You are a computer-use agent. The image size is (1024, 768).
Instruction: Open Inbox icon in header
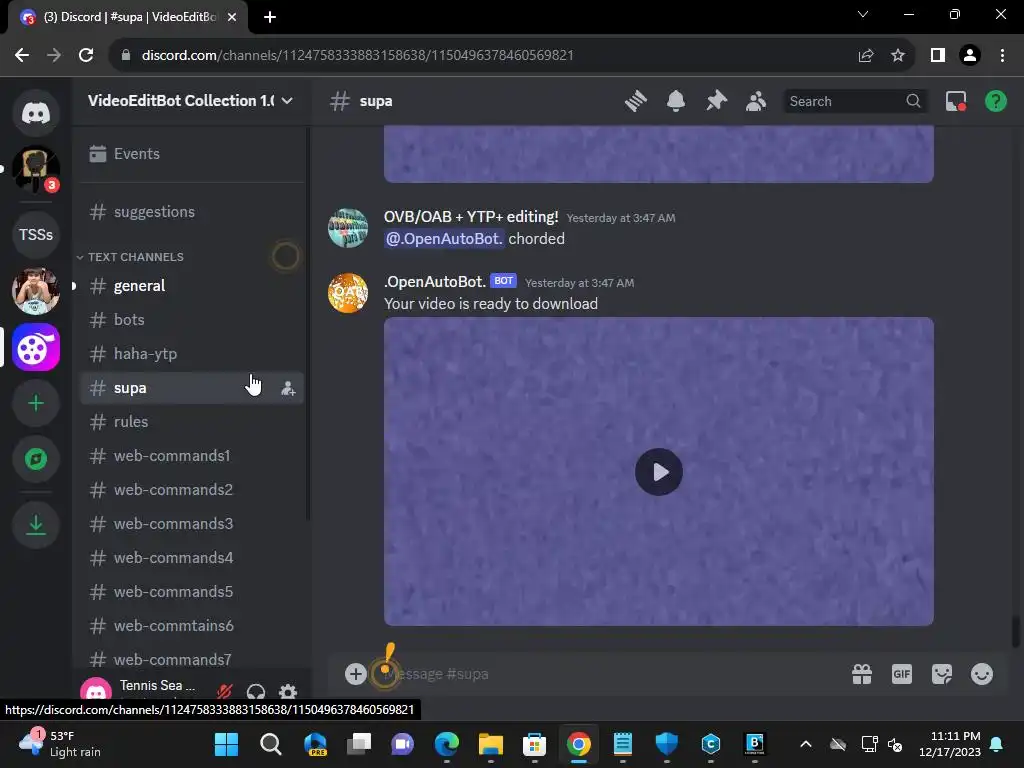point(955,101)
